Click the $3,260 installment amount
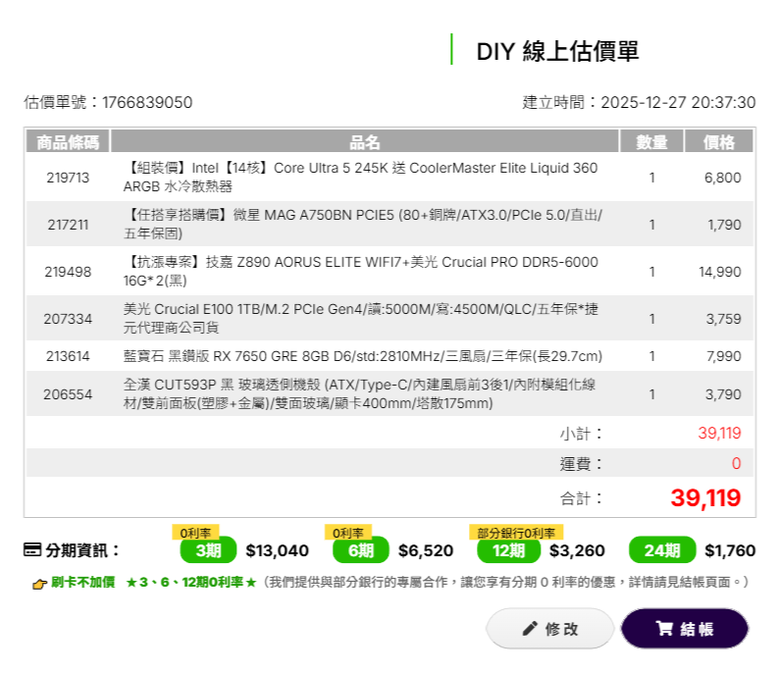 [x=577, y=551]
